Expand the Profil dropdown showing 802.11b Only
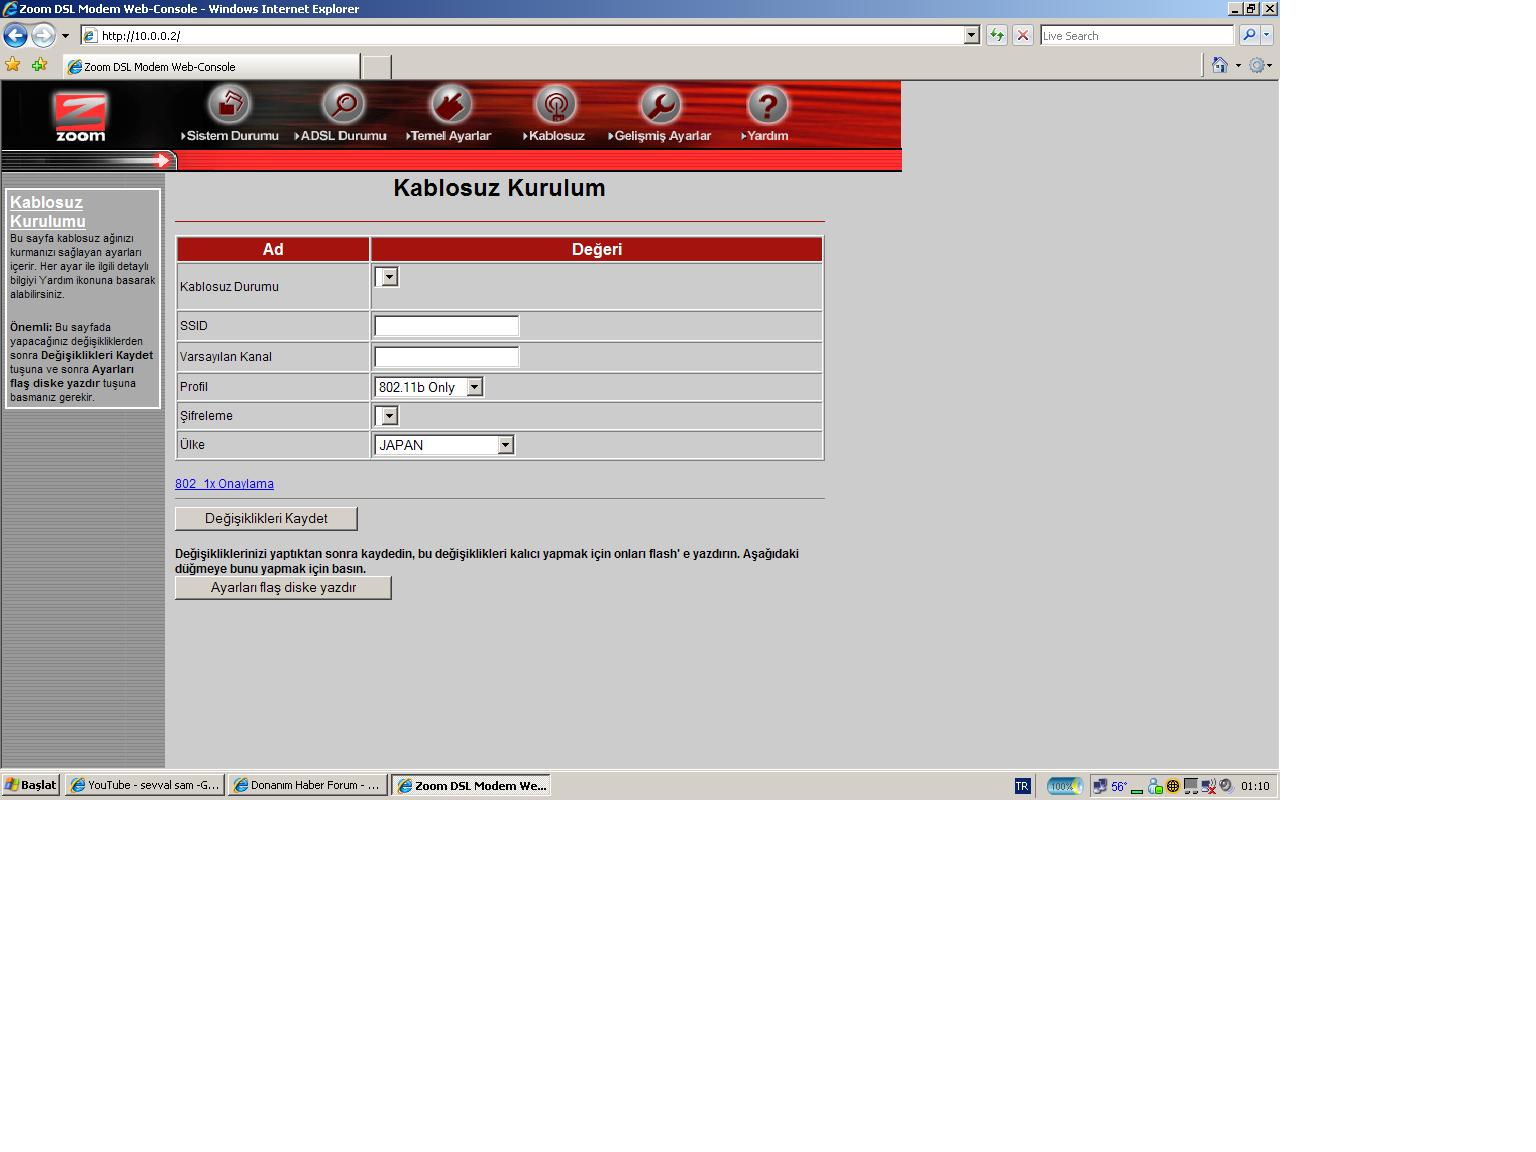The width and height of the screenshot is (1536, 1152). pyautogui.click(x=475, y=387)
